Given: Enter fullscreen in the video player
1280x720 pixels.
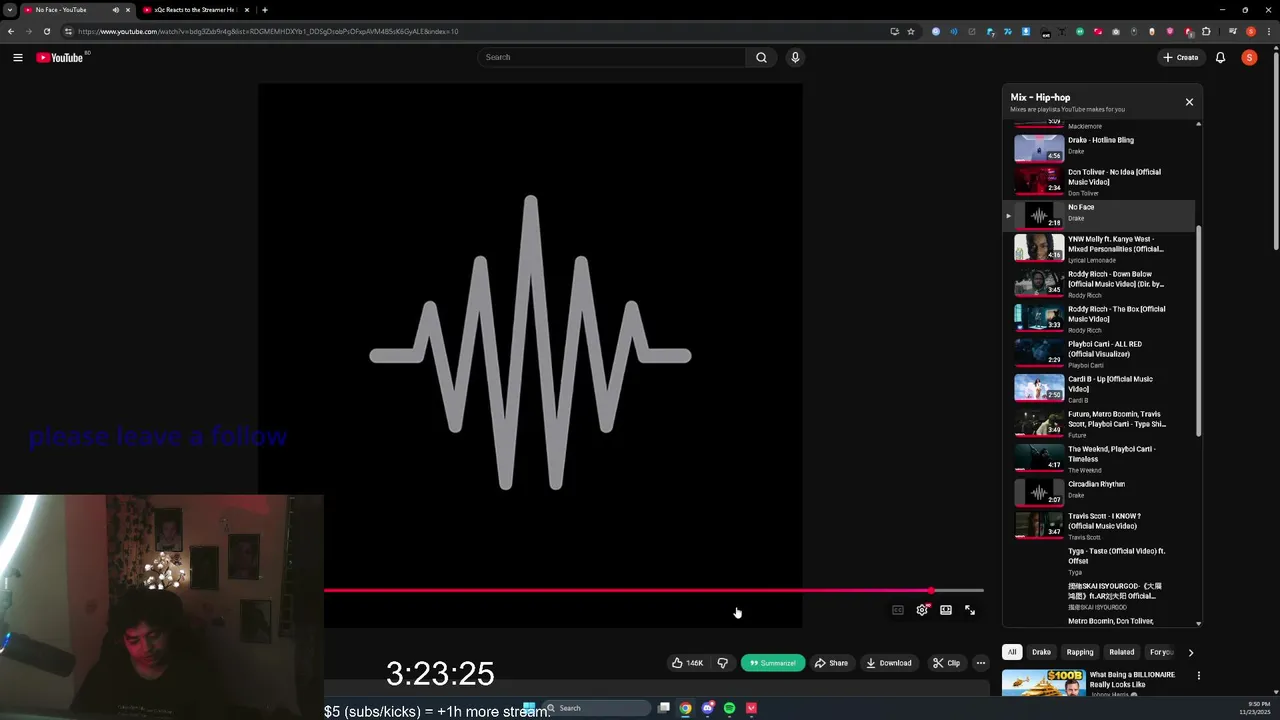Looking at the screenshot, I should tap(970, 610).
